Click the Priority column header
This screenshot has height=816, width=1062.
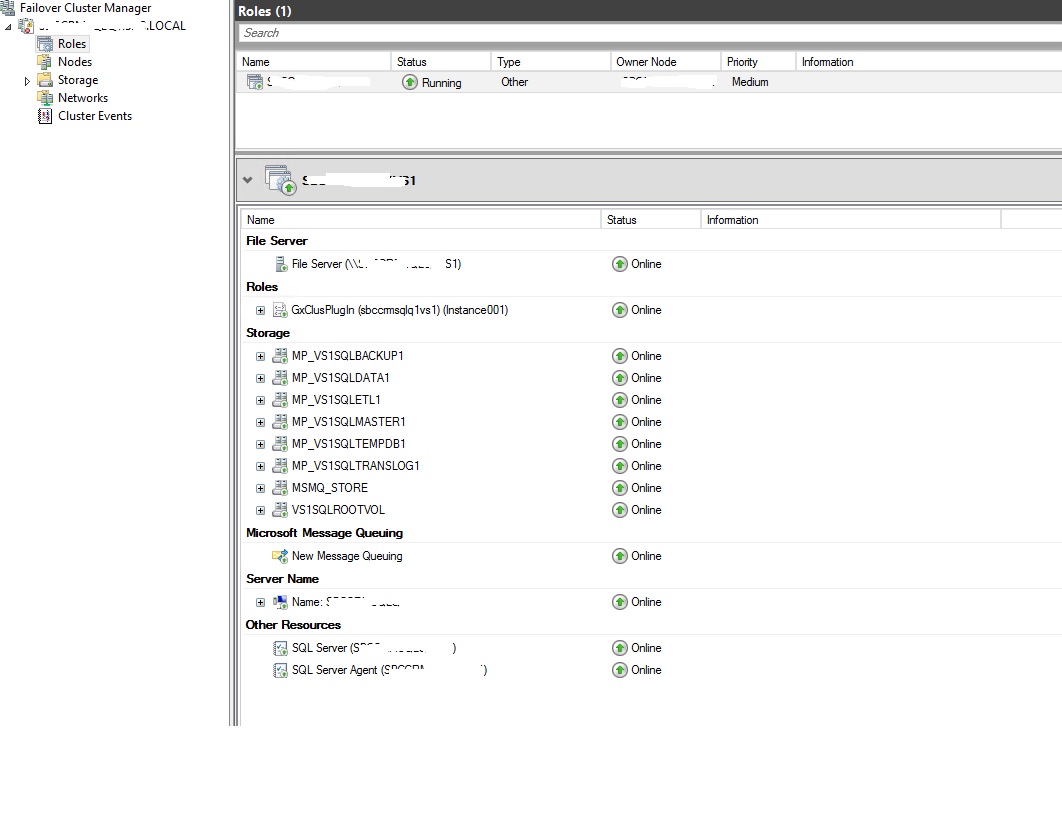(x=742, y=61)
